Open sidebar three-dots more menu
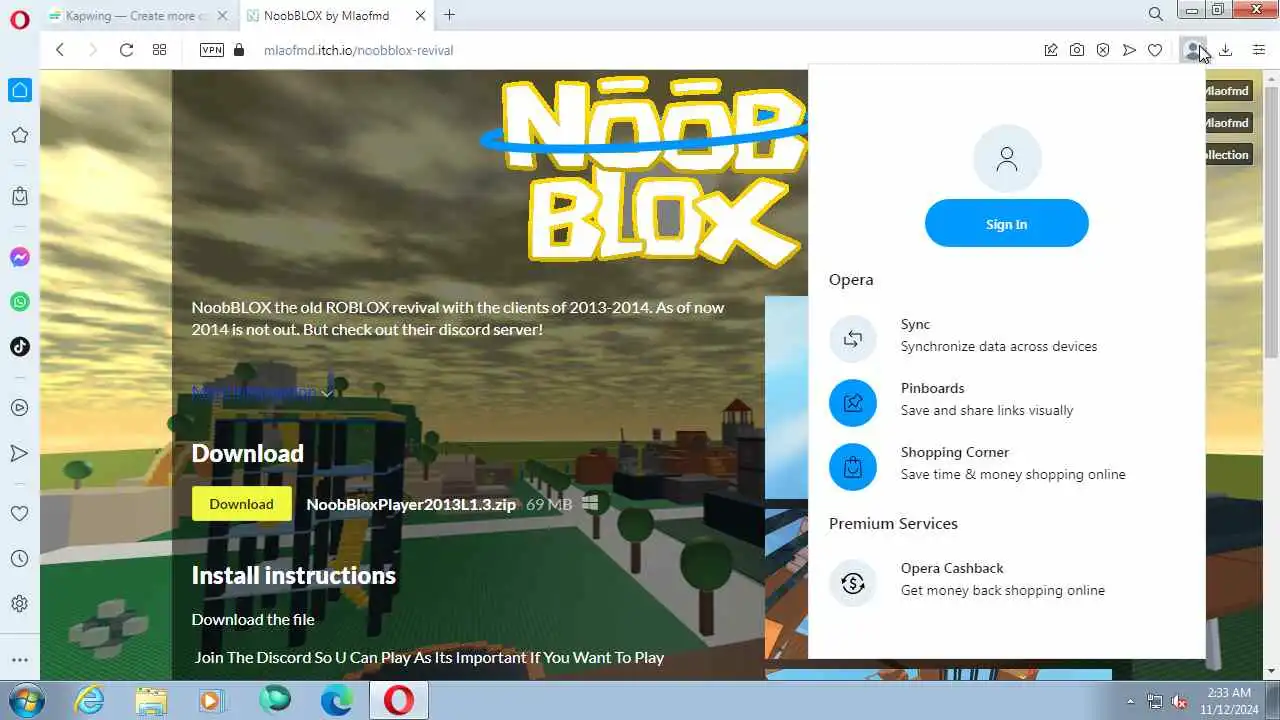The image size is (1280, 720). (20, 660)
